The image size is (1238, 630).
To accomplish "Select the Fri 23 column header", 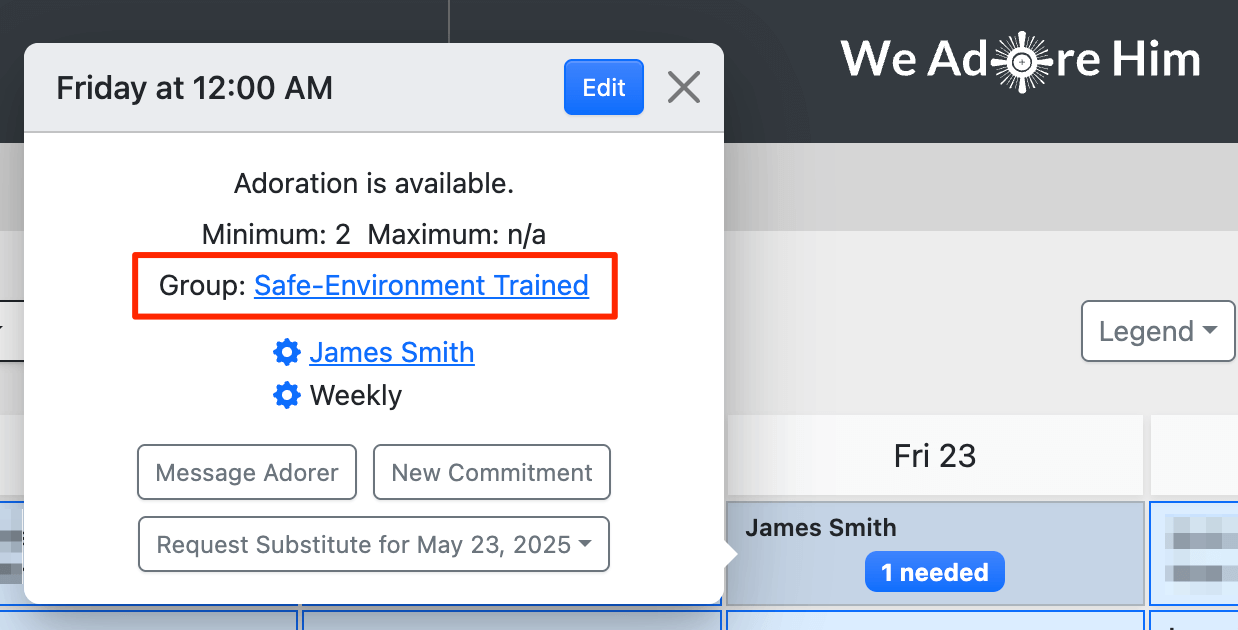I will [934, 456].
